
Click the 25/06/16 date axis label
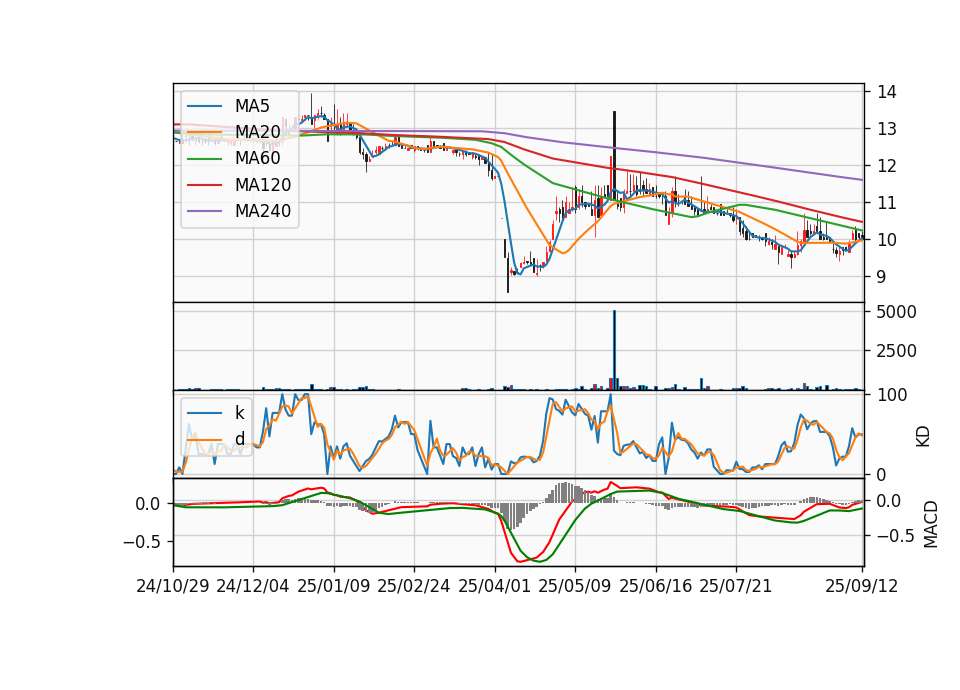pos(656,586)
